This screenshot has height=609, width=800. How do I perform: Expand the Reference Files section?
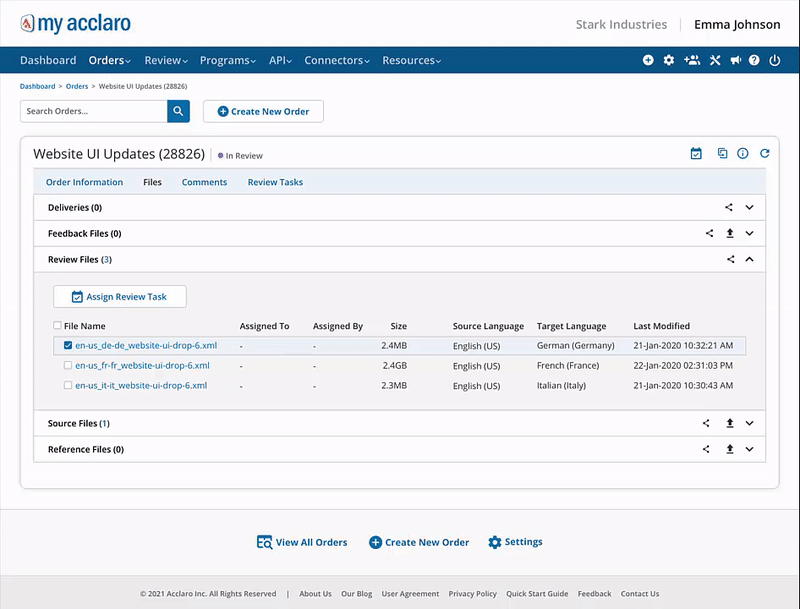coord(749,449)
